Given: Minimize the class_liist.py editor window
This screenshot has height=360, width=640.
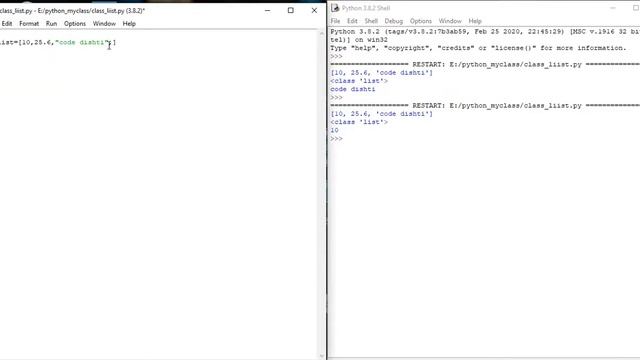Looking at the screenshot, I should [267, 11].
